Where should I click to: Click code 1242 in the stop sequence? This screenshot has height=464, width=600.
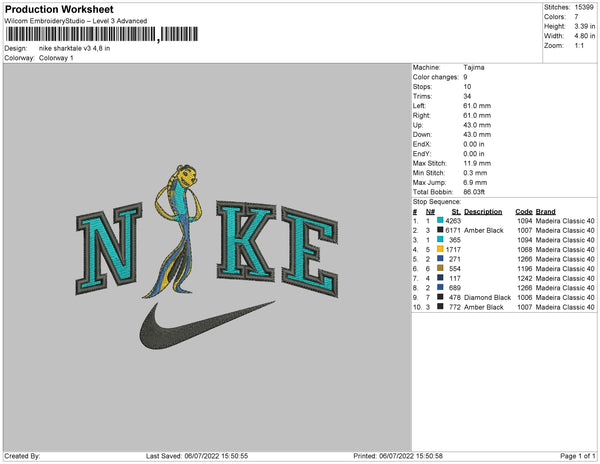coord(524,278)
